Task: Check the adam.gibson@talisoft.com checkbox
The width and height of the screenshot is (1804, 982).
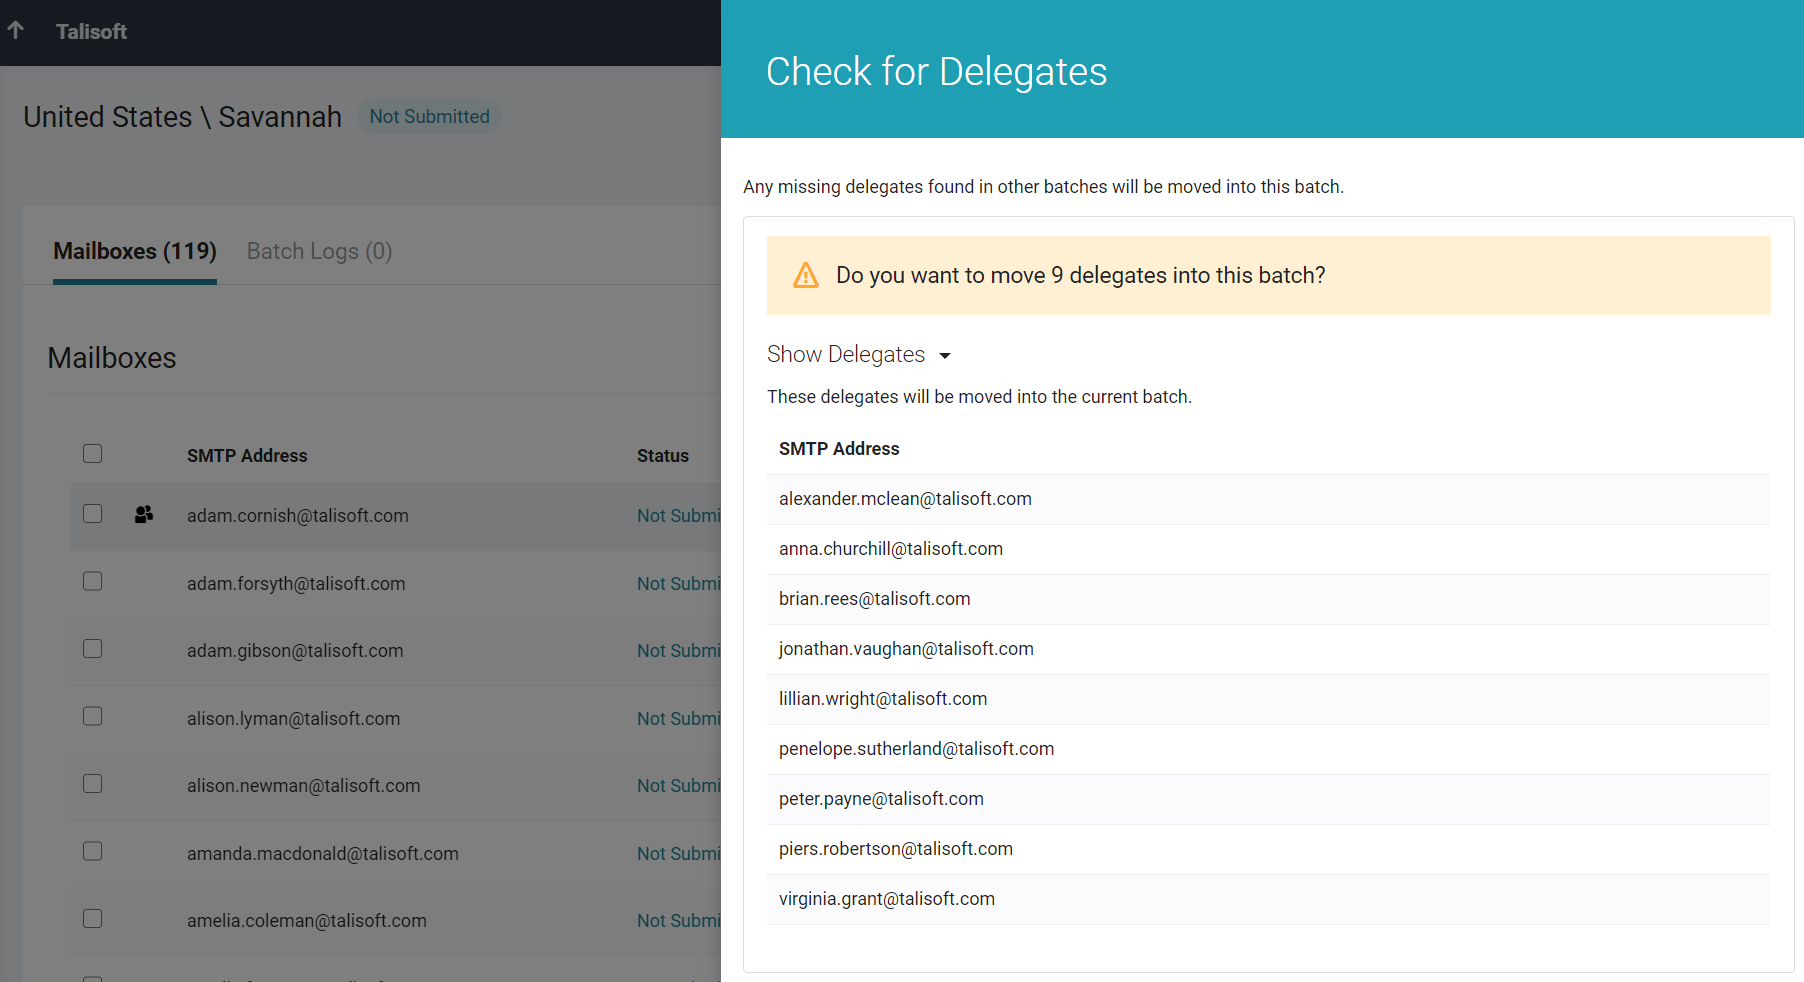Action: click(x=93, y=649)
